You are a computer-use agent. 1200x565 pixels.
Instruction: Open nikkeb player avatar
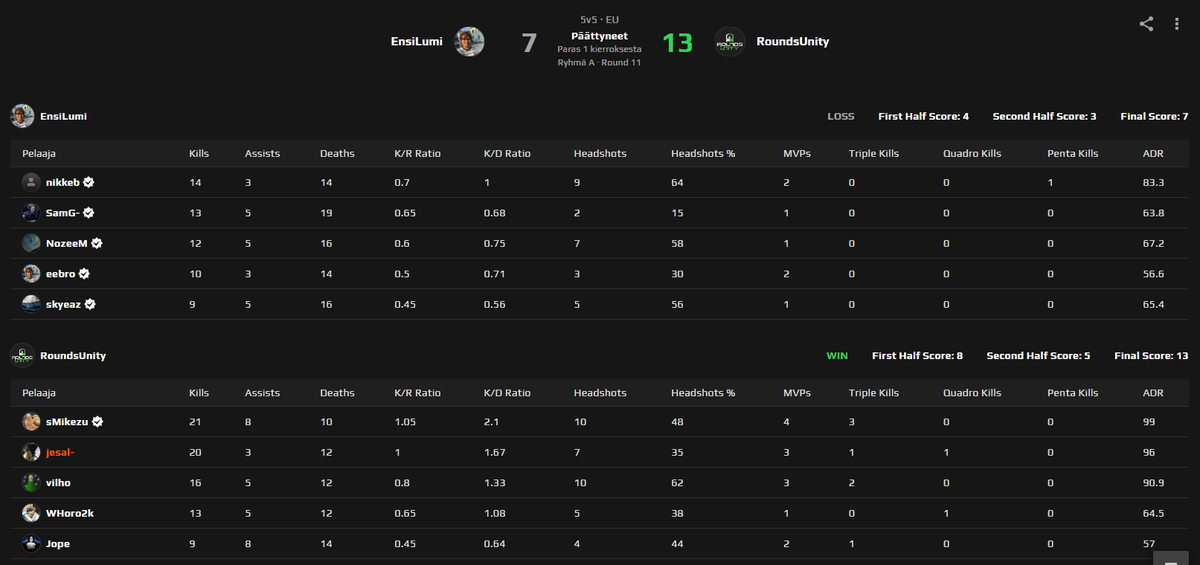pos(31,182)
